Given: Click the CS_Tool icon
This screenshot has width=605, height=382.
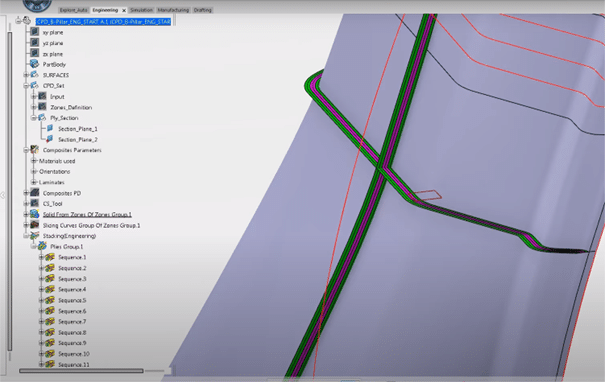Looking at the screenshot, I should (x=35, y=203).
